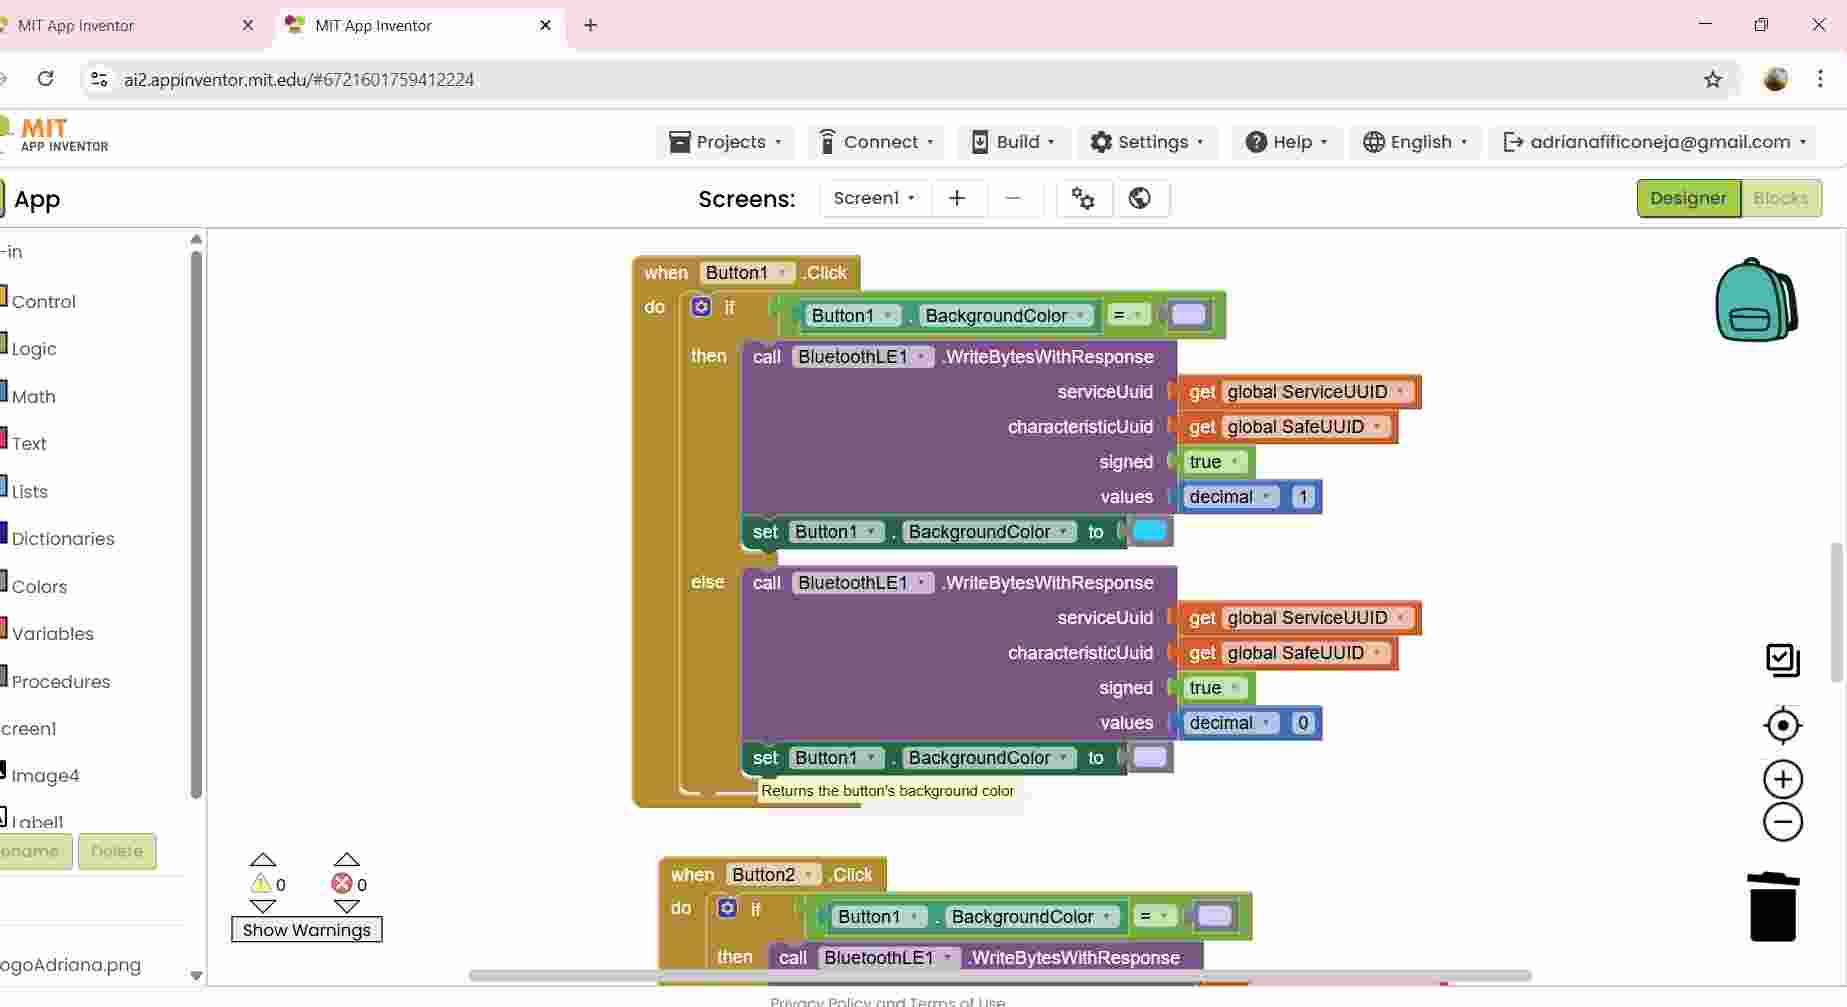Open decimal dropdown with value 1
Screen dimensions: 1847x1007
(1230, 497)
